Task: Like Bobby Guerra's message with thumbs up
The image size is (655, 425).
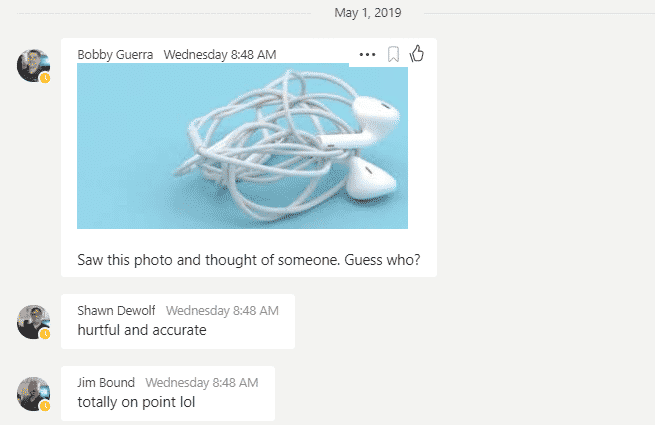Action: 416,53
